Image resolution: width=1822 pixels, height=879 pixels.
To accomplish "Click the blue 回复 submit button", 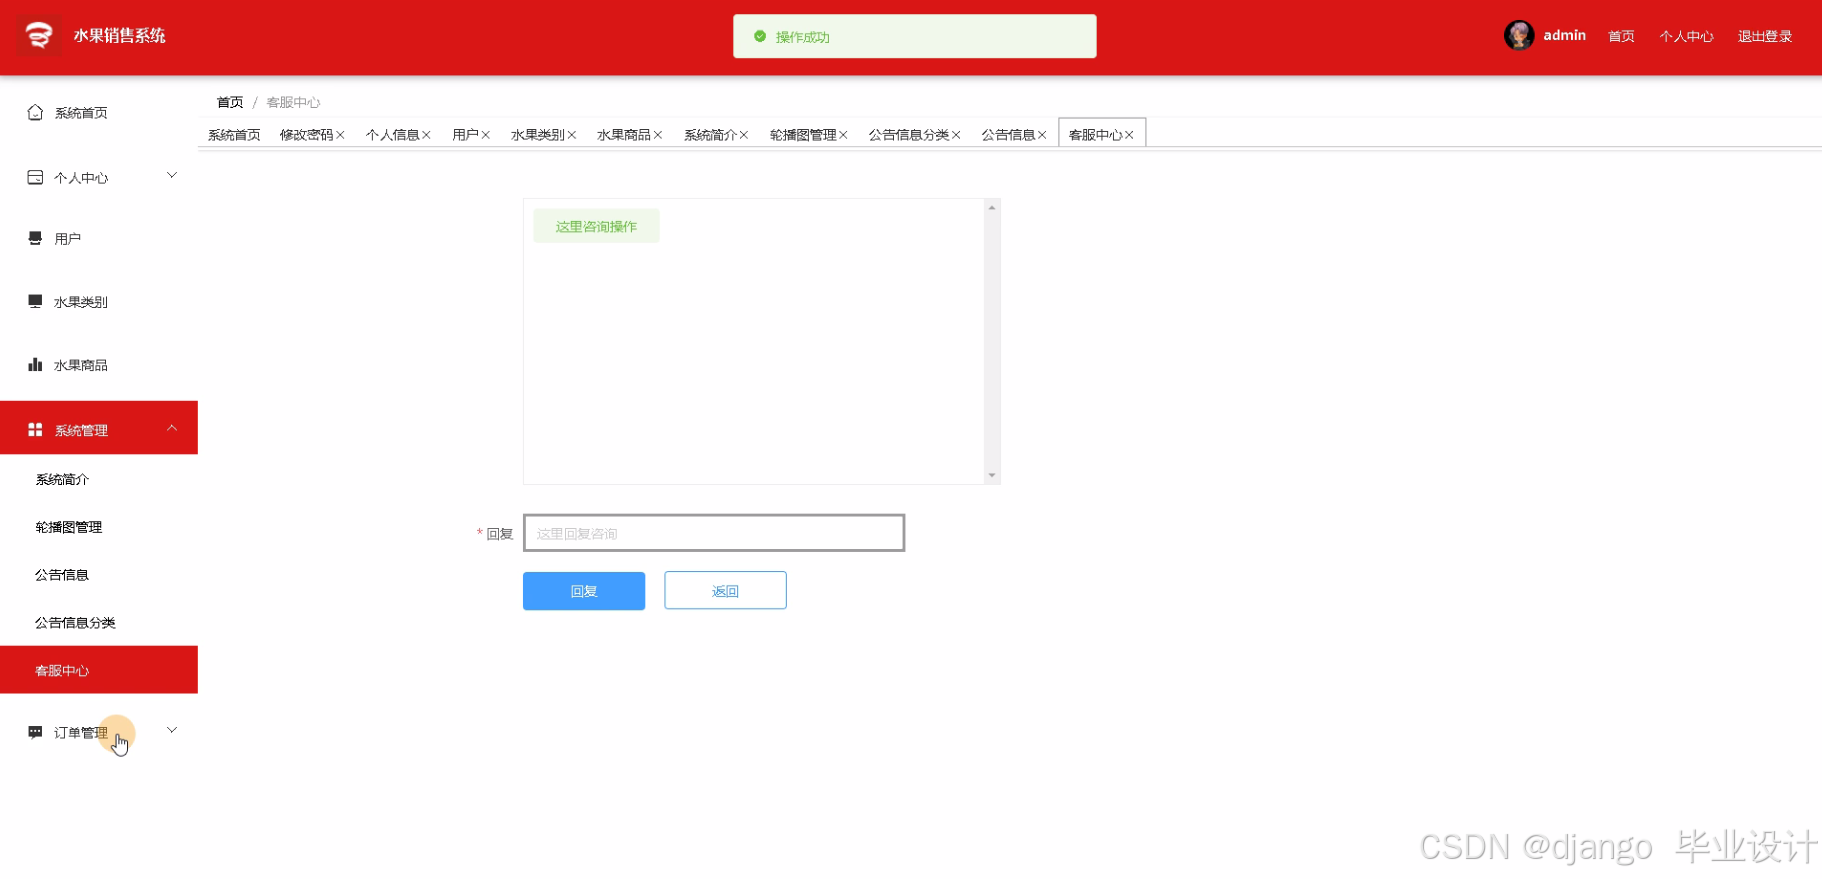I will [x=584, y=591].
